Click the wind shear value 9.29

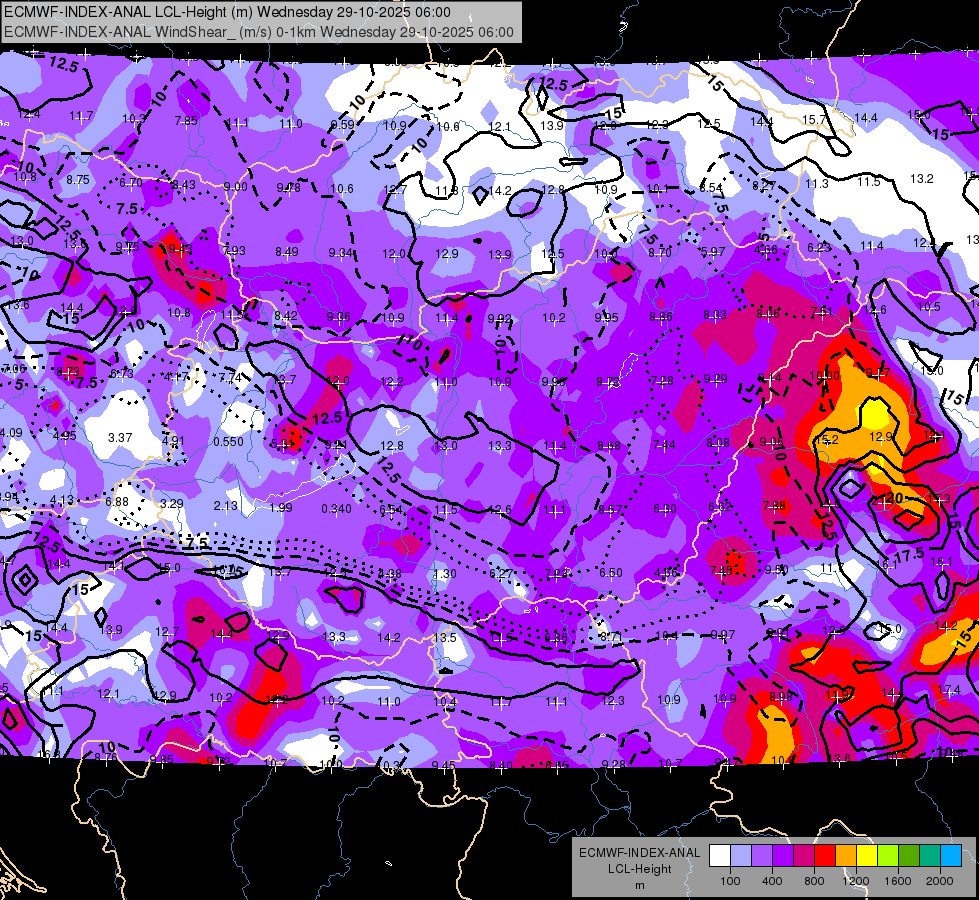[716, 378]
